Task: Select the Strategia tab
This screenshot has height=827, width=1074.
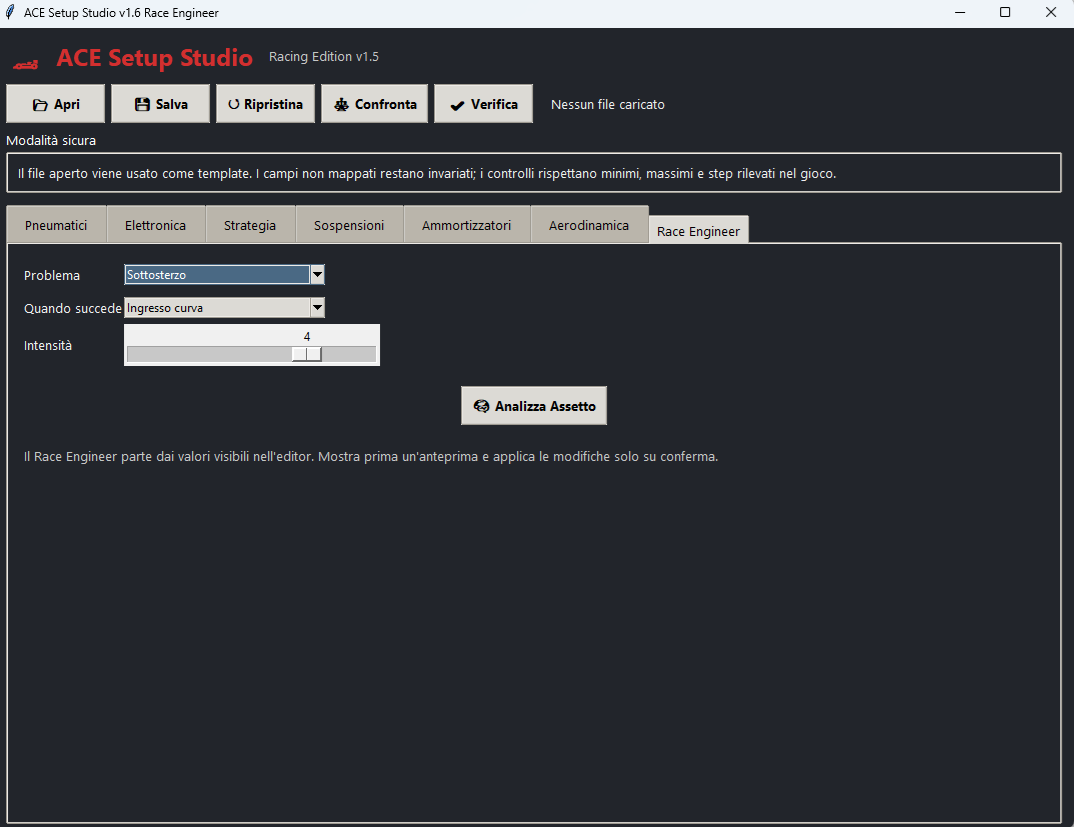Action: 250,225
